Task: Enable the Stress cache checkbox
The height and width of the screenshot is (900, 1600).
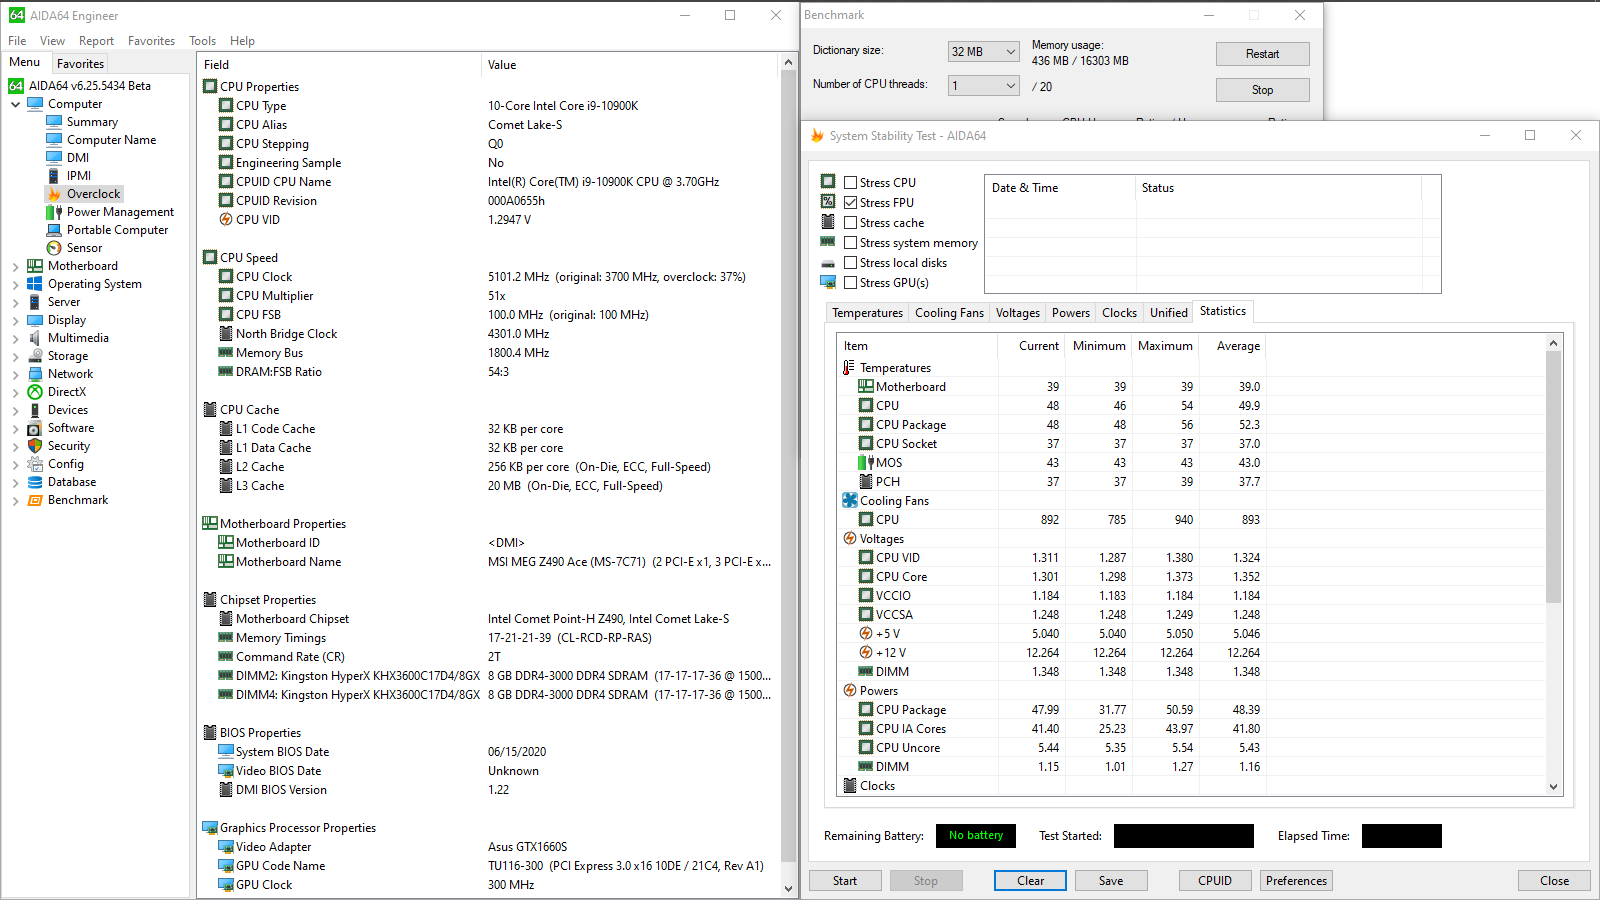Action: 851,223
